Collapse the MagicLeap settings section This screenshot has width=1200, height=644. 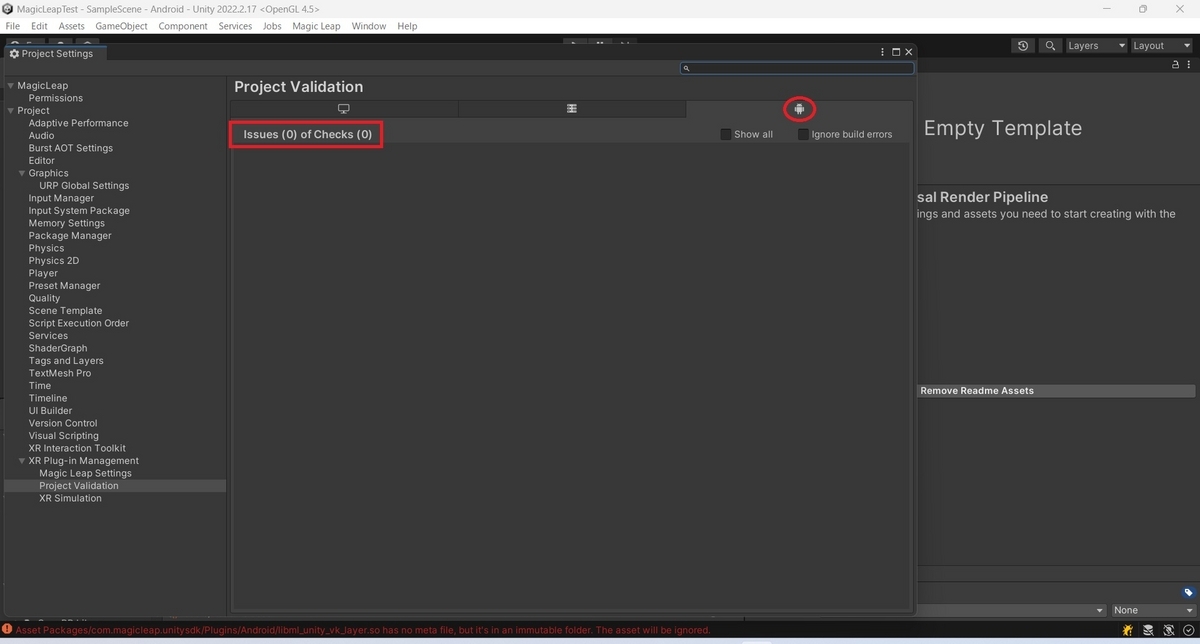tap(11, 86)
